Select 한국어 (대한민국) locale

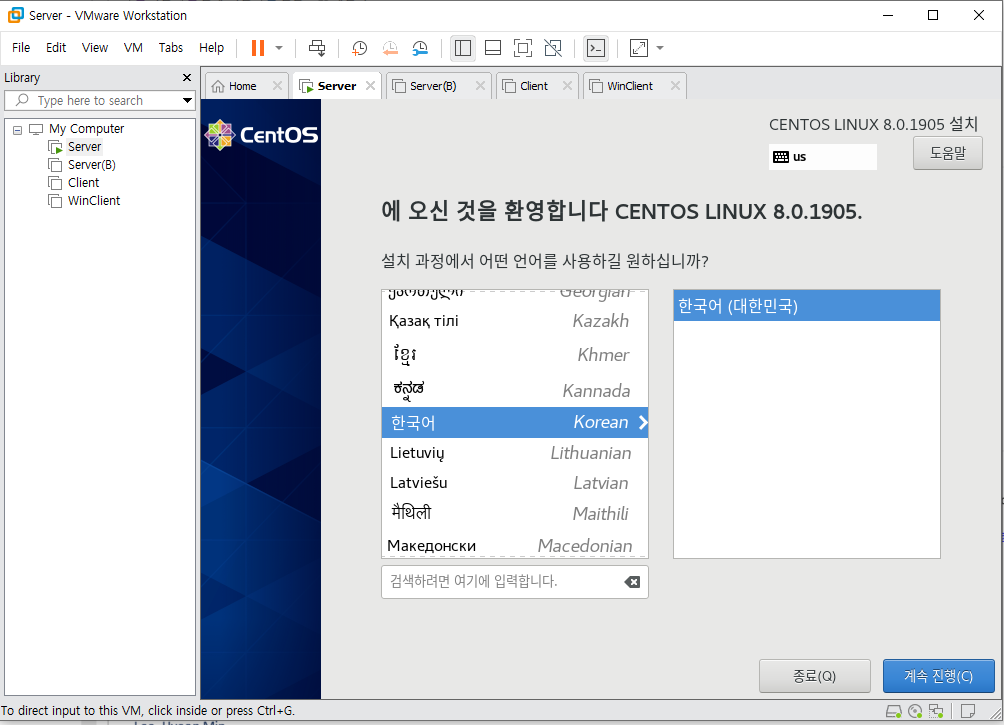click(x=807, y=306)
